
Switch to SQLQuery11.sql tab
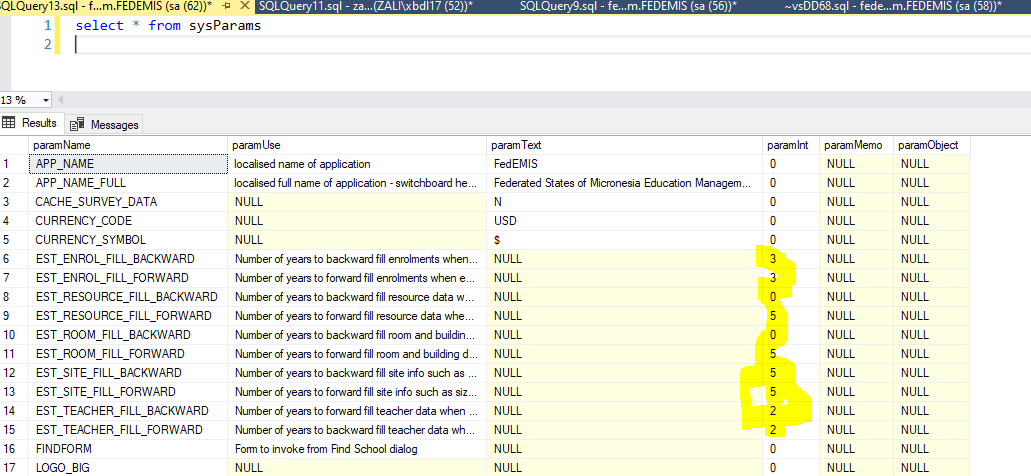365,7
